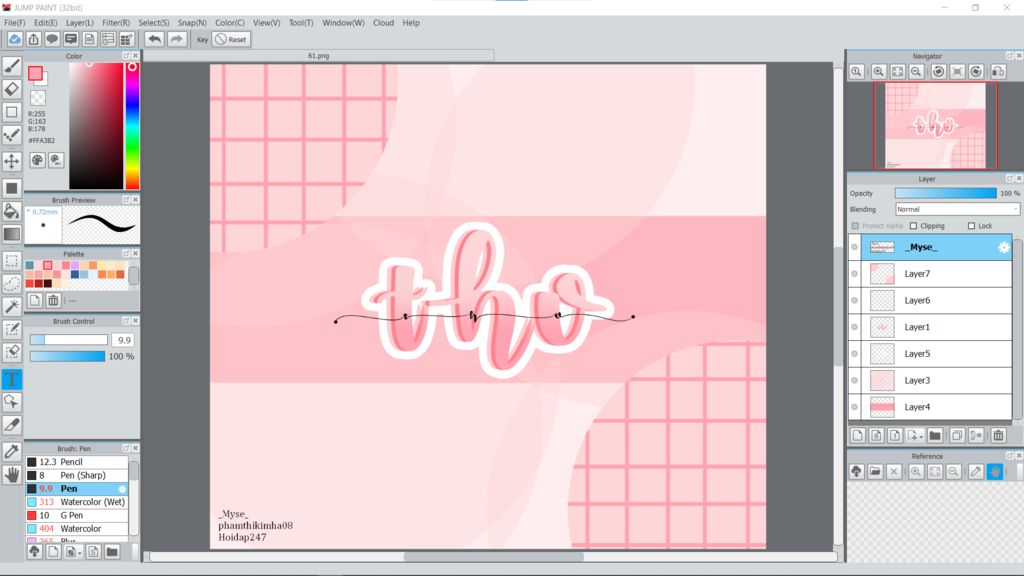Switch to the 61.png document tab
Image resolution: width=1024 pixels, height=576 pixels.
tap(319, 56)
